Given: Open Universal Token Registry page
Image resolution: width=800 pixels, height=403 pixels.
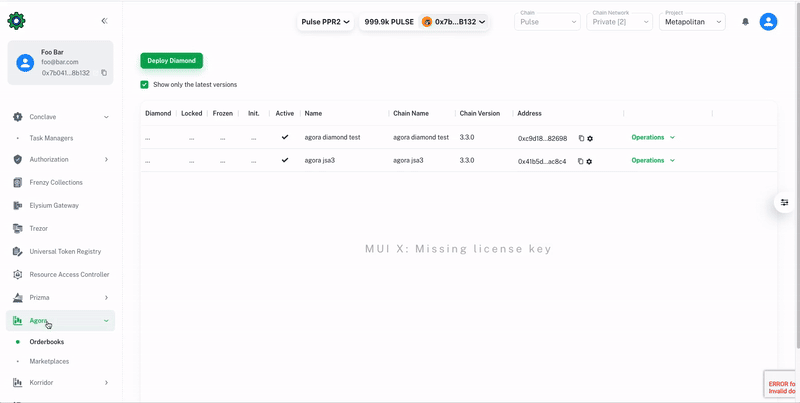Looking at the screenshot, I should click(64, 251).
